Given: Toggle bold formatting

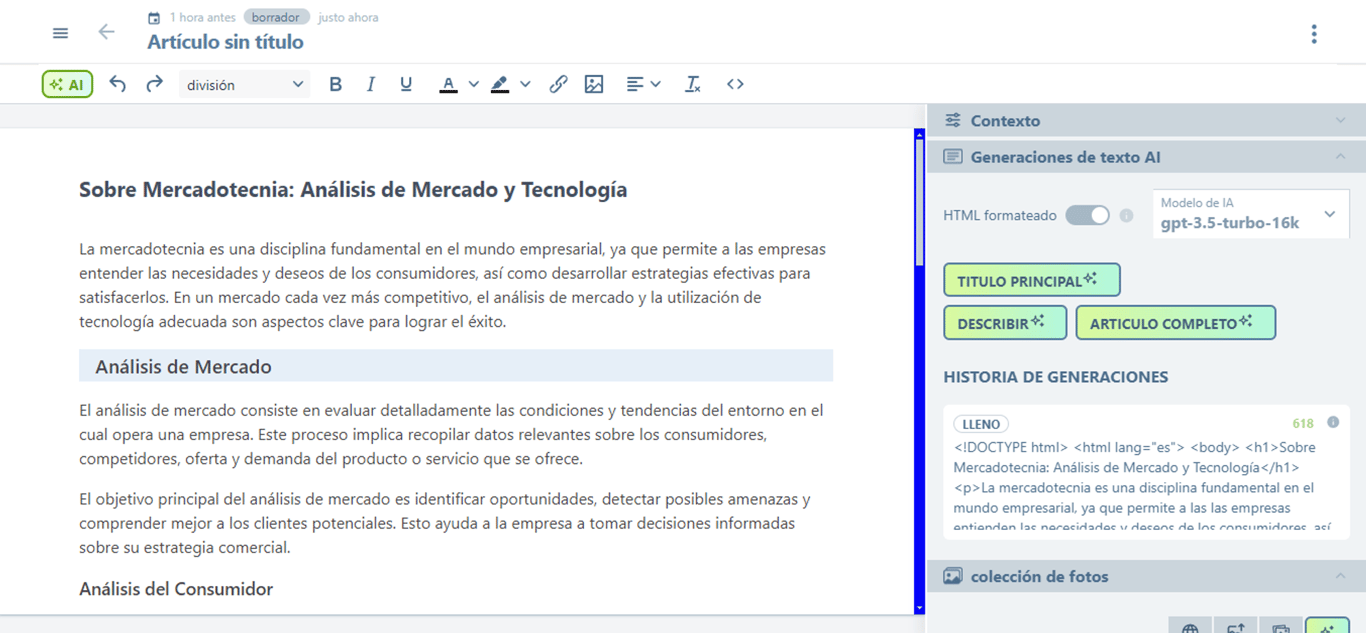Looking at the screenshot, I should 336,85.
